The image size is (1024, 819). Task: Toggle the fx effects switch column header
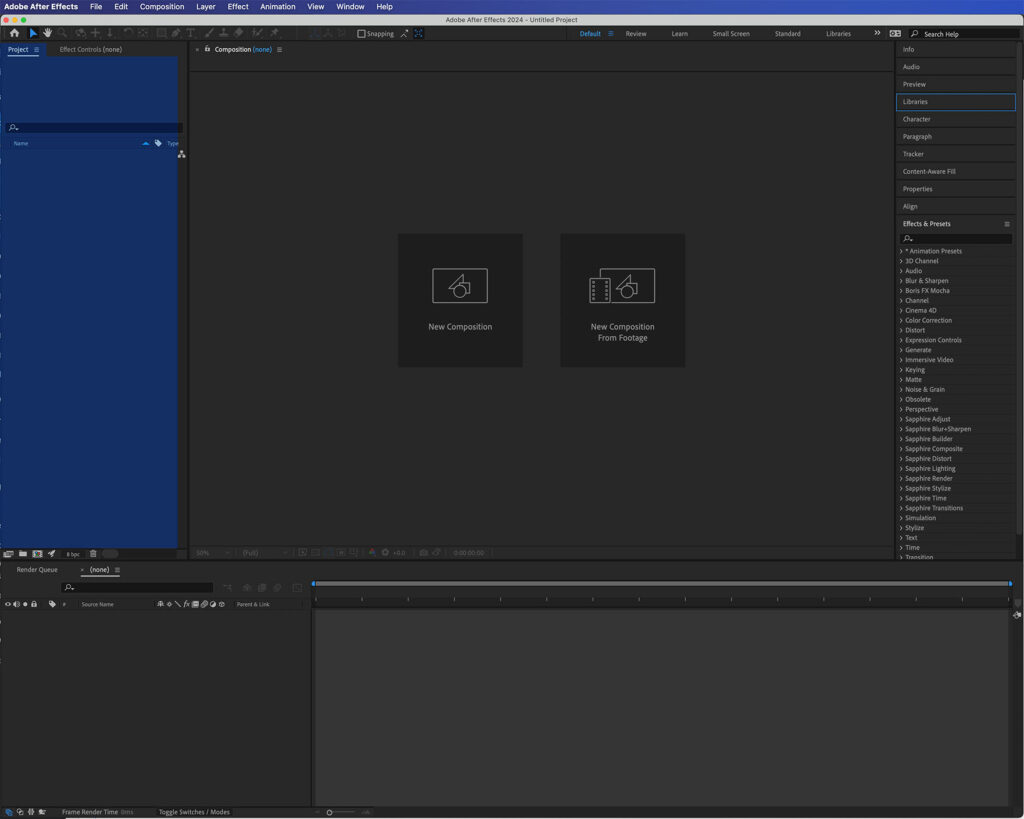point(186,604)
